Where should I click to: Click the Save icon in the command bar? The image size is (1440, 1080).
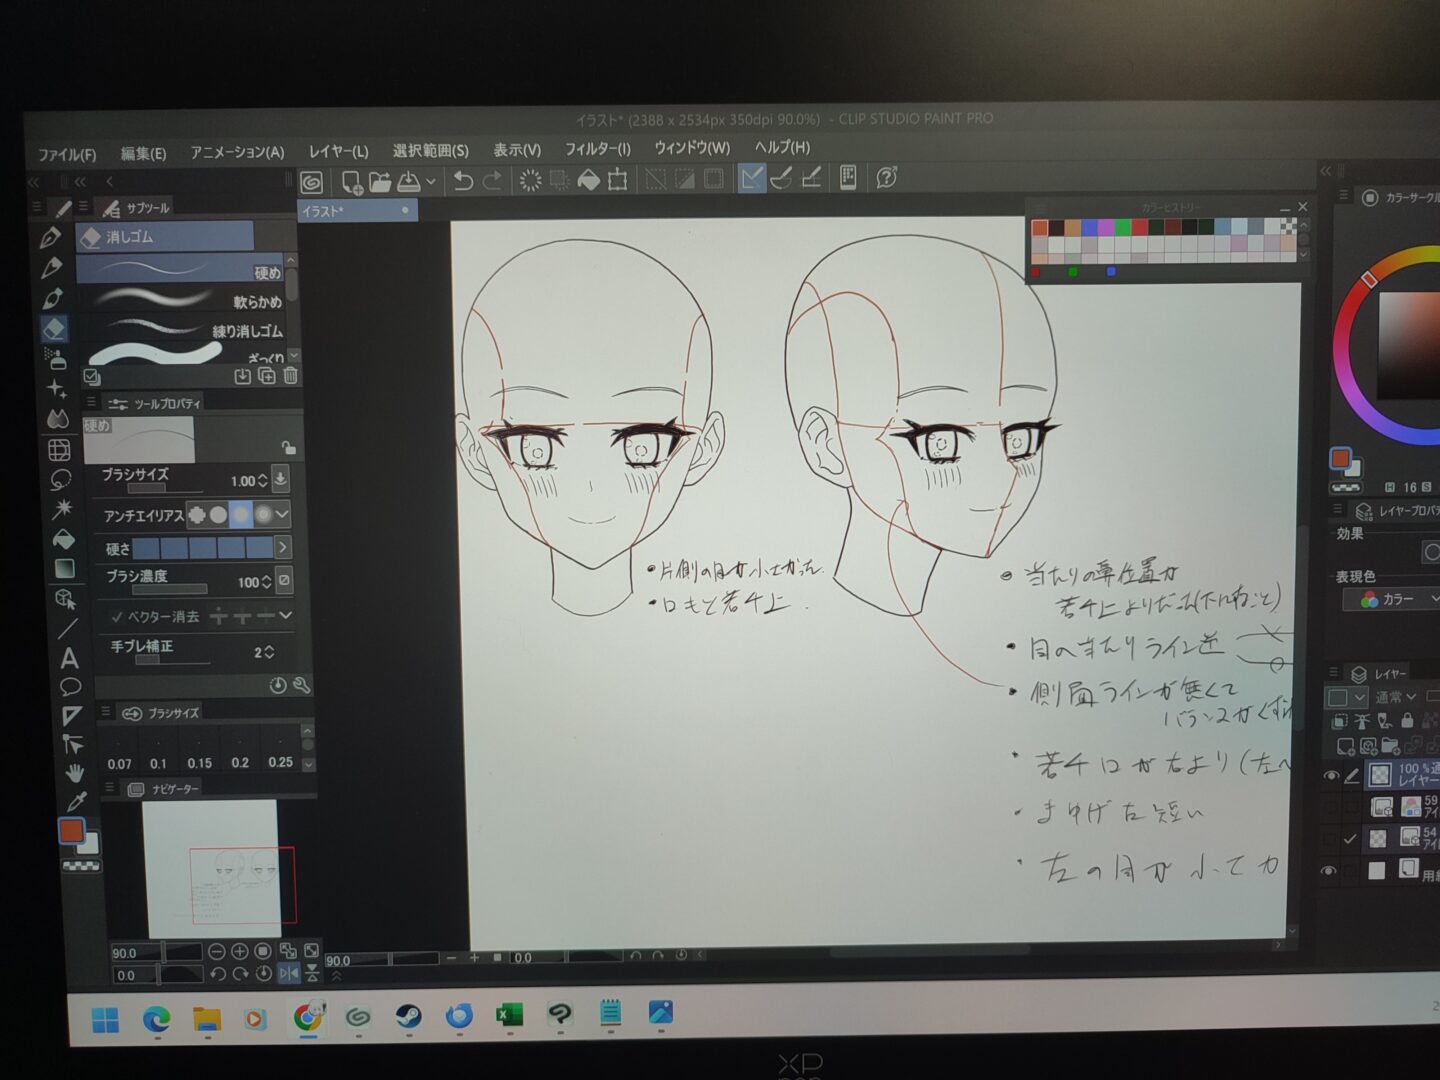tap(408, 181)
